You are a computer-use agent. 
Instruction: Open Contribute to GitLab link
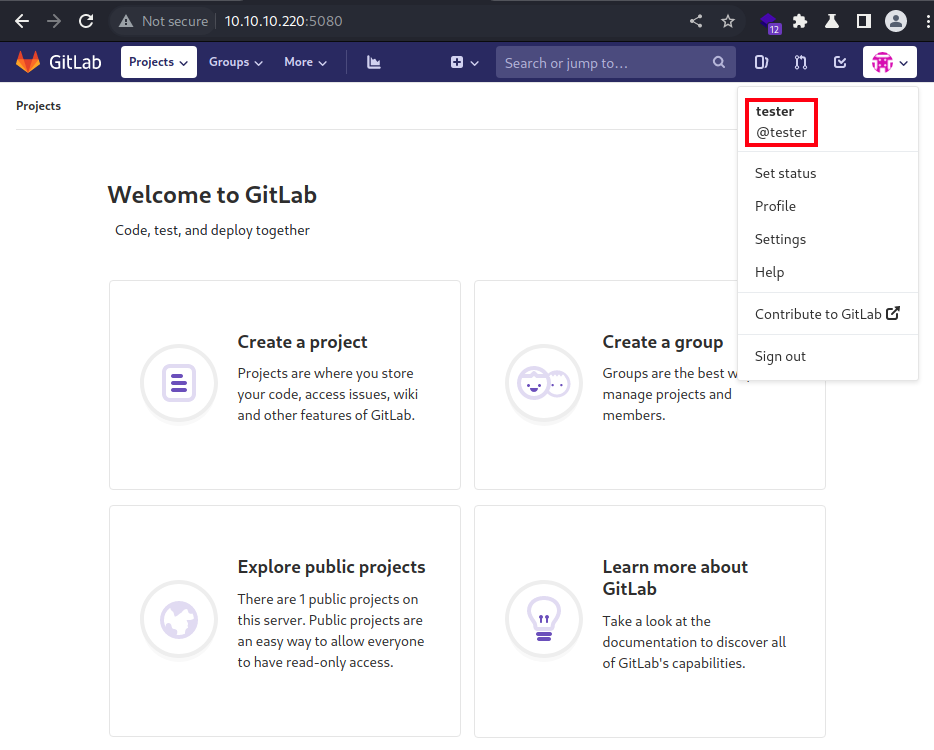[x=827, y=314]
